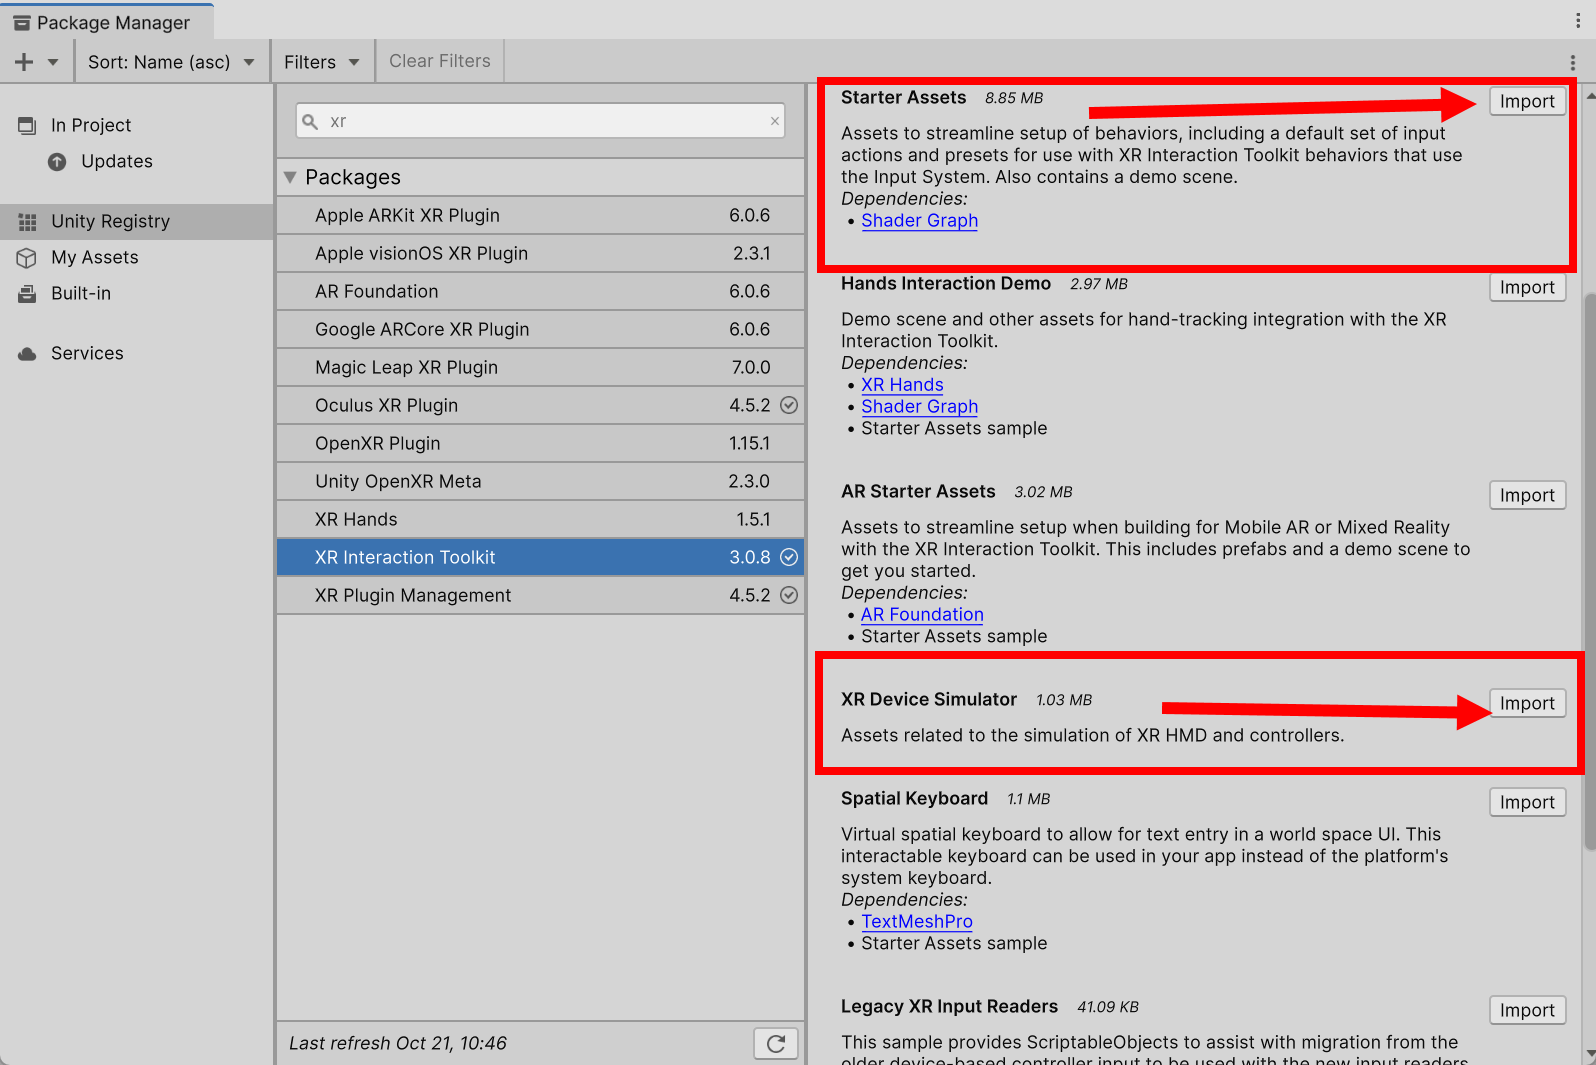1596x1065 pixels.
Task: Select Oculus XR Plugin package
Action: pos(540,405)
